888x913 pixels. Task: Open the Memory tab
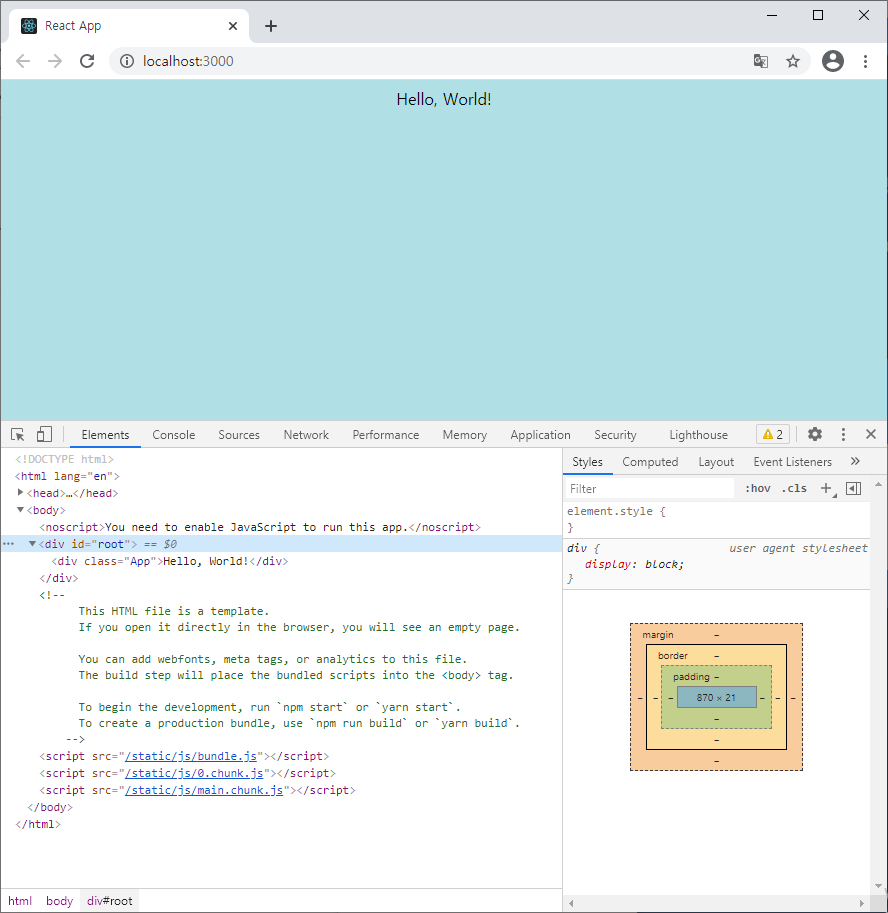pos(465,435)
